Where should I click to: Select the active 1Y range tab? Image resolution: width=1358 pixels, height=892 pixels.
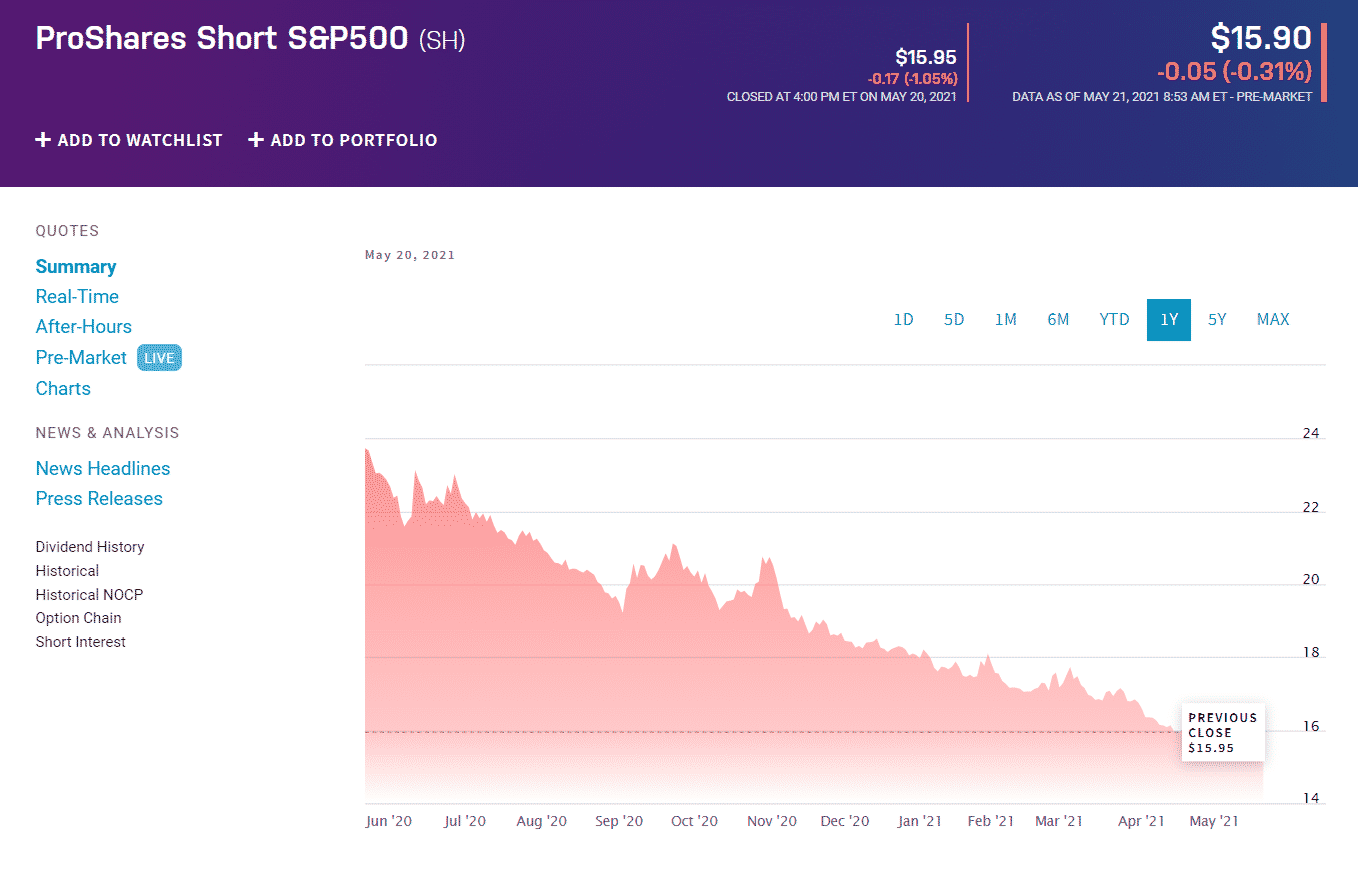point(1169,320)
